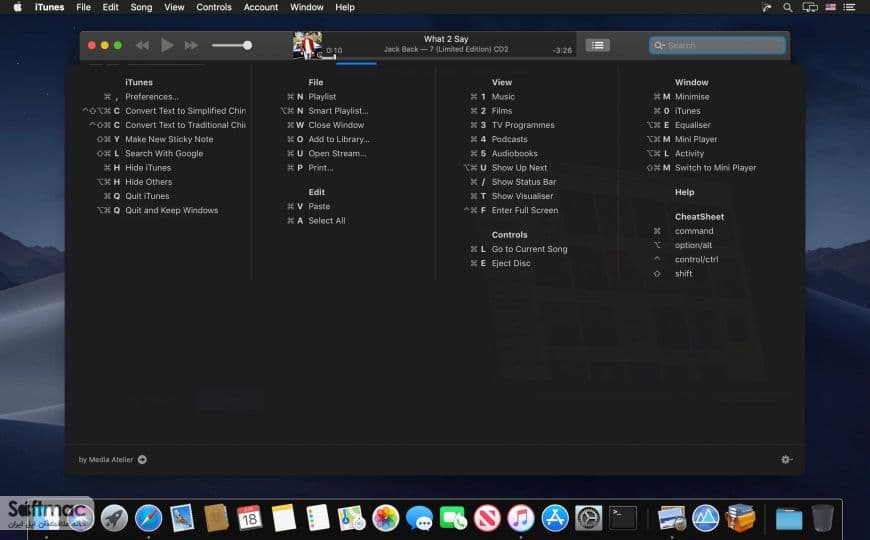This screenshot has height=540, width=870.
Task: Select Podcasts under View
Action: pyautogui.click(x=509, y=139)
